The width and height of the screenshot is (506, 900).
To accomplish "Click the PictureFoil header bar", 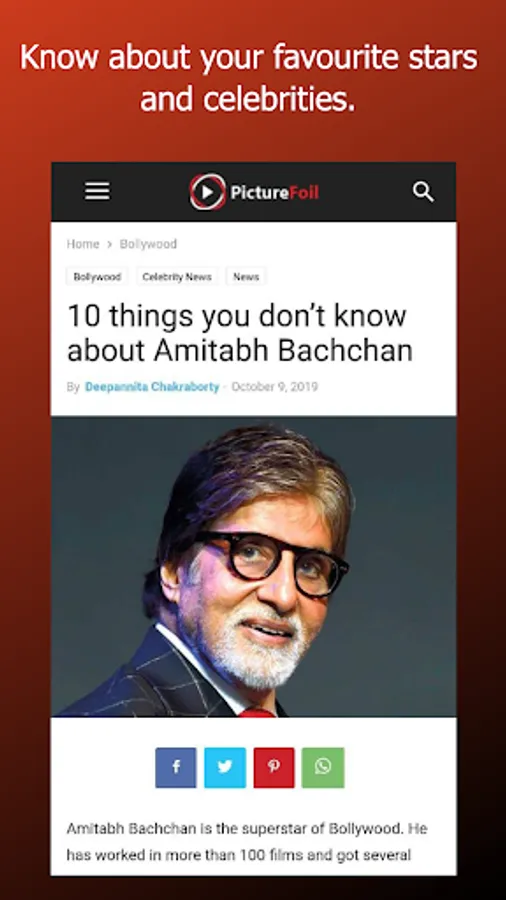I will click(254, 192).
